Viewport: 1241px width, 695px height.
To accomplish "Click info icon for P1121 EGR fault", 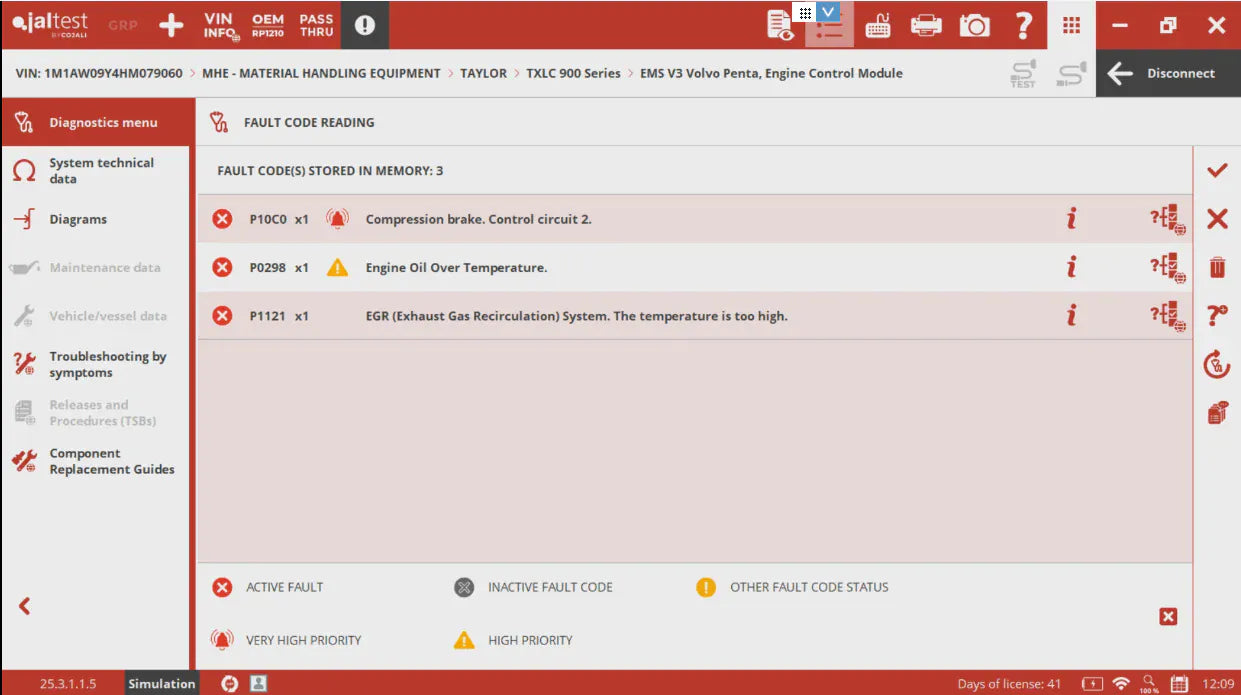I will (x=1071, y=316).
